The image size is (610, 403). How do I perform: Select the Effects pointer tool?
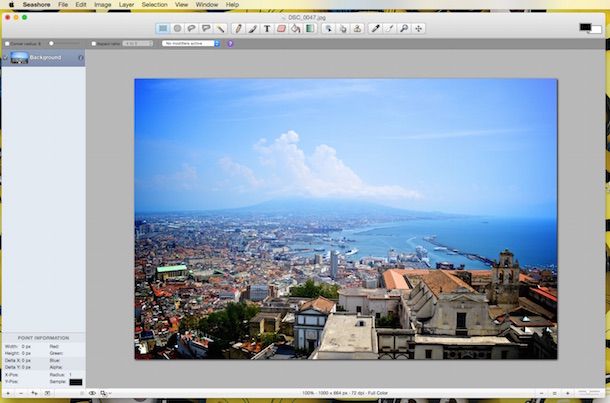tap(328, 28)
